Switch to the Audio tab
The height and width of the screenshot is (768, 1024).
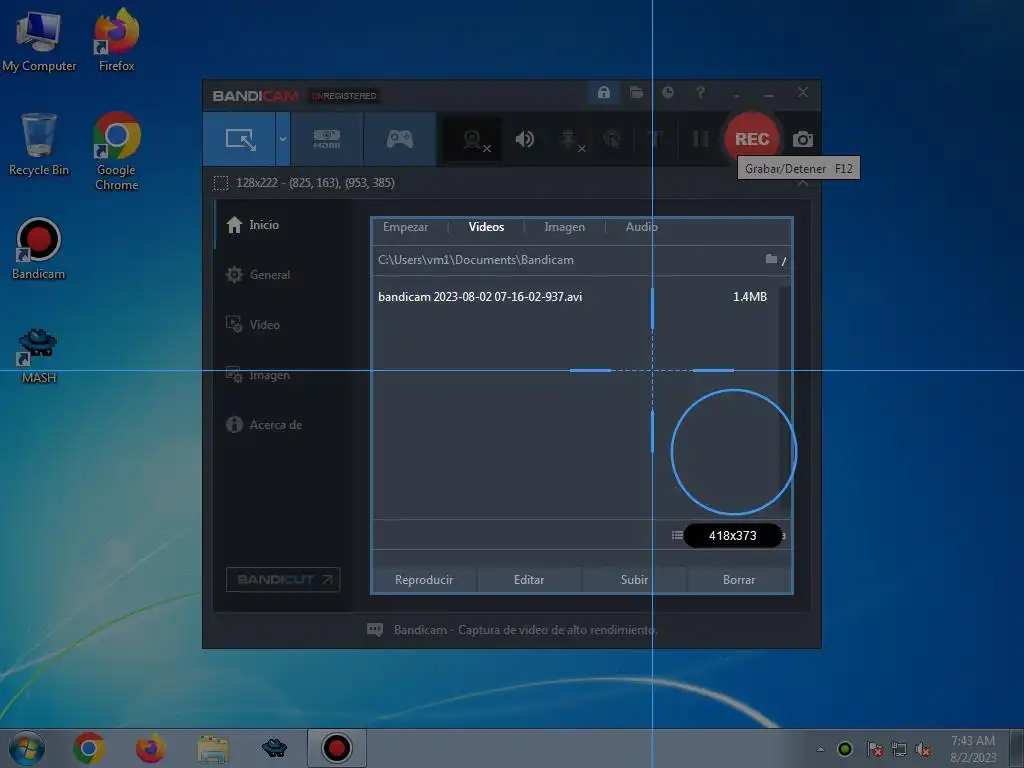641,227
